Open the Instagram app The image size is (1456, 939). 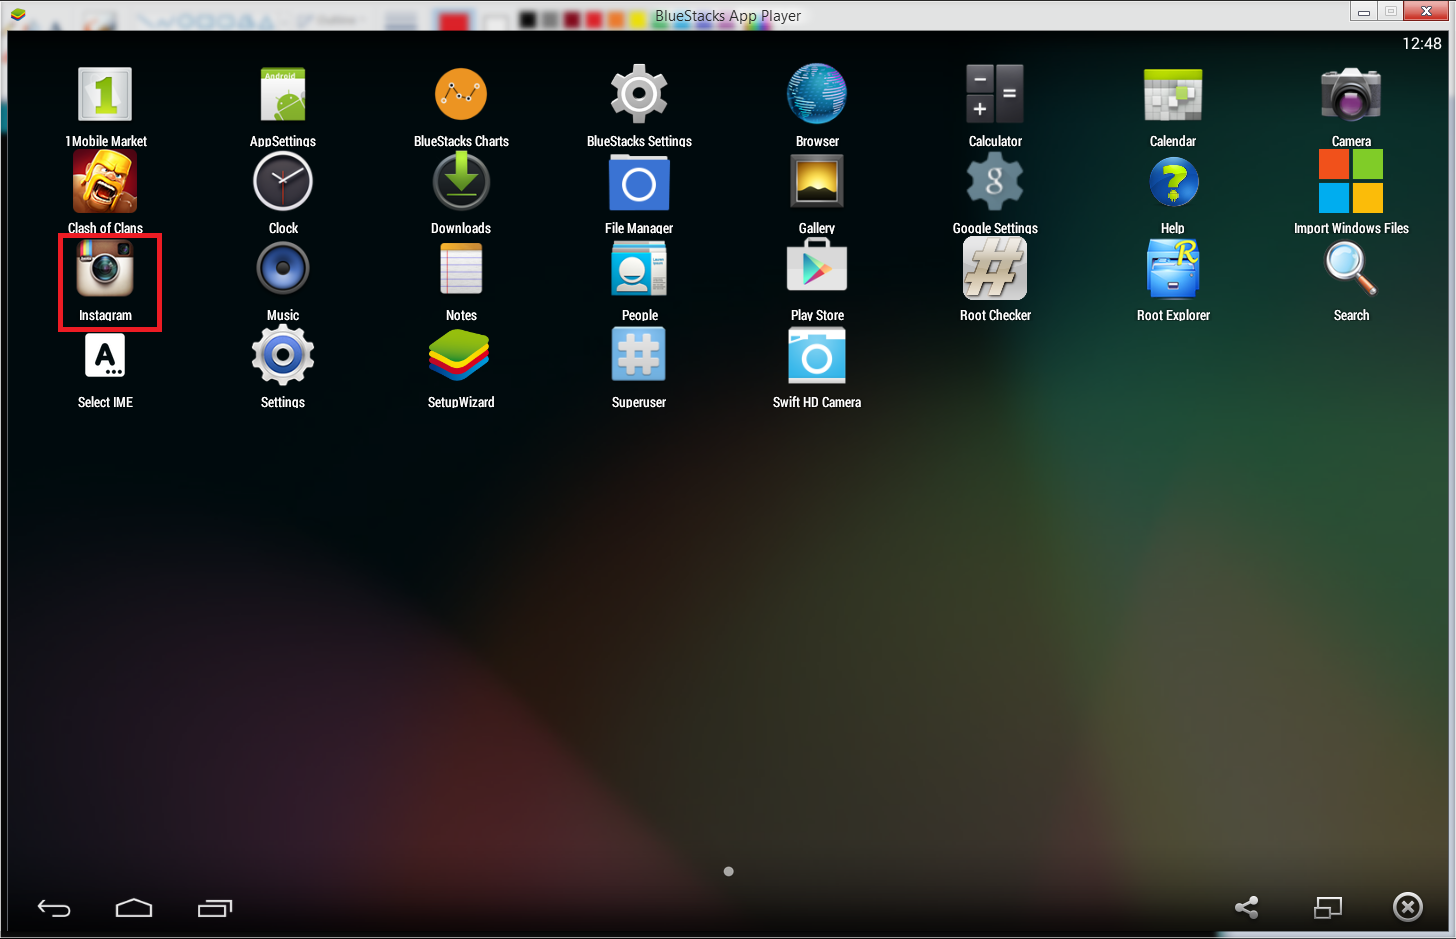(105, 269)
